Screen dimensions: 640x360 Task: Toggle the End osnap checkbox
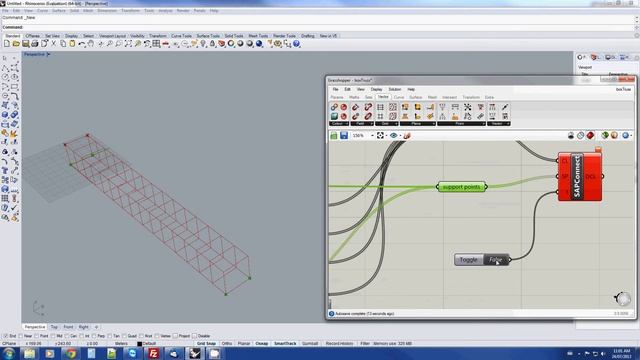(6, 336)
